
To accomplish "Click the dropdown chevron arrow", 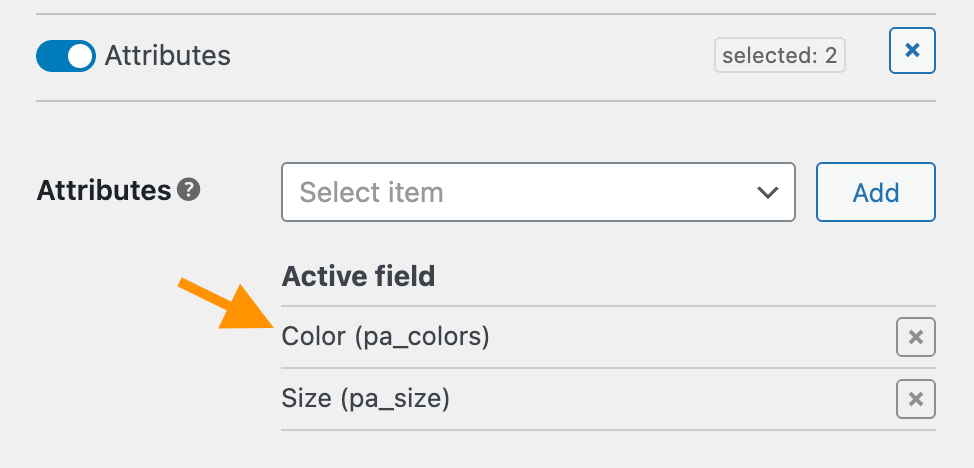I will [x=767, y=192].
